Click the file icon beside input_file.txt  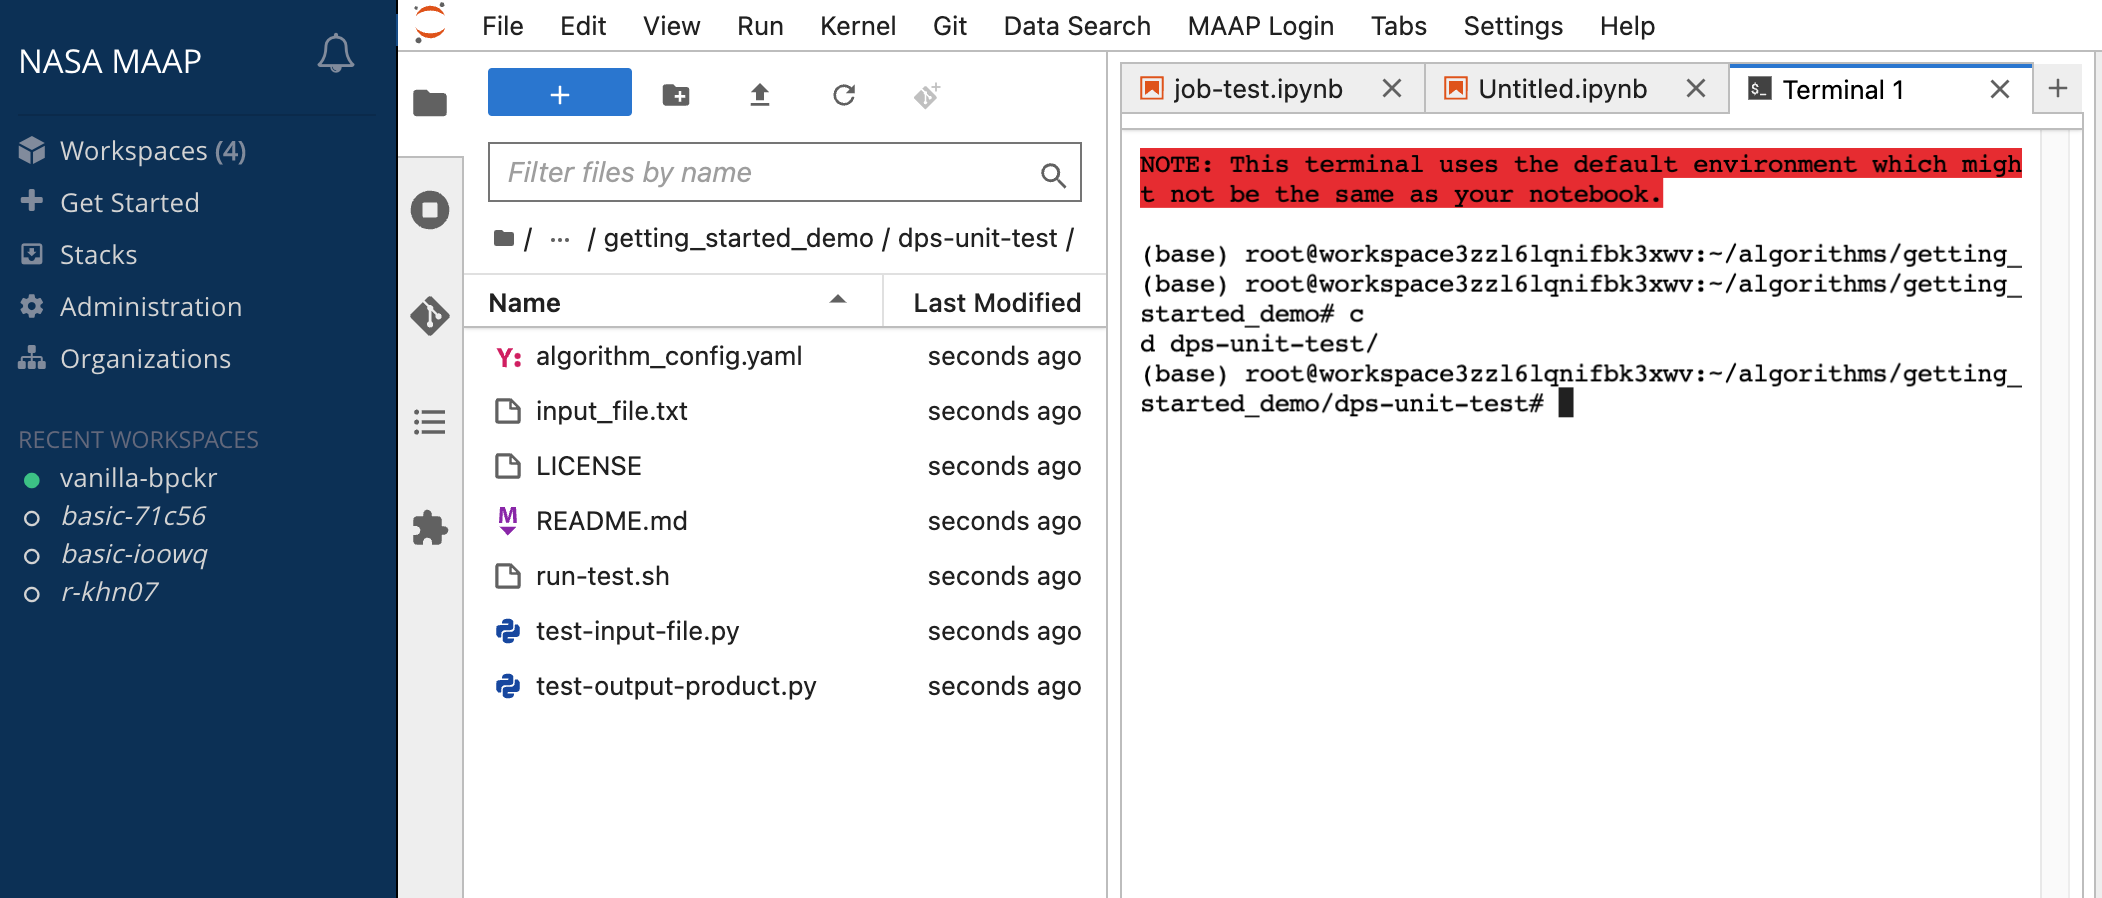(x=508, y=411)
